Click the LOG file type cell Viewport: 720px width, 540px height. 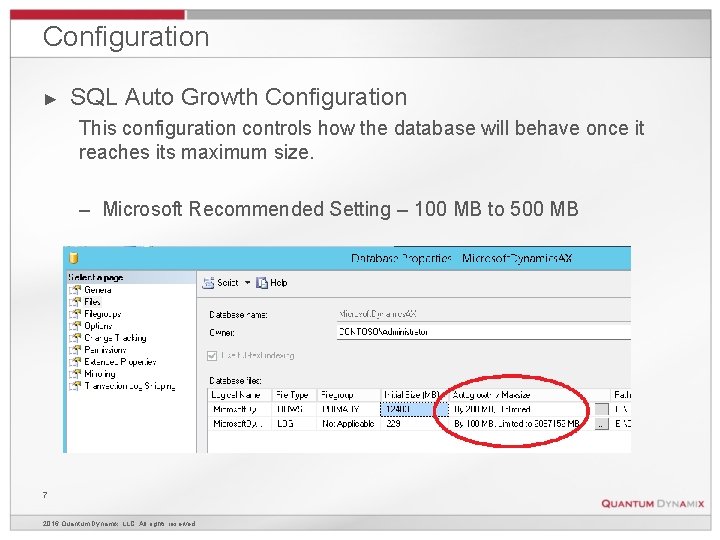(x=294, y=423)
